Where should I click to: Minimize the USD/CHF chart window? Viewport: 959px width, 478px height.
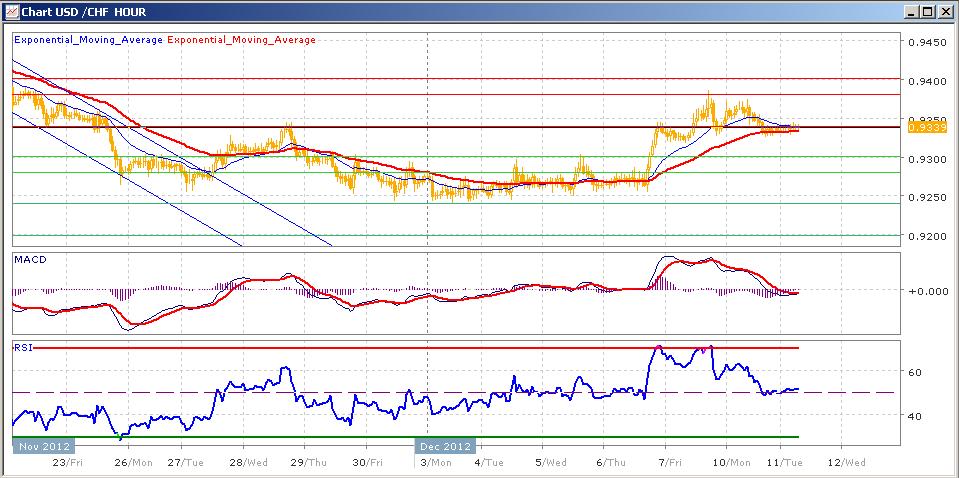coord(910,12)
